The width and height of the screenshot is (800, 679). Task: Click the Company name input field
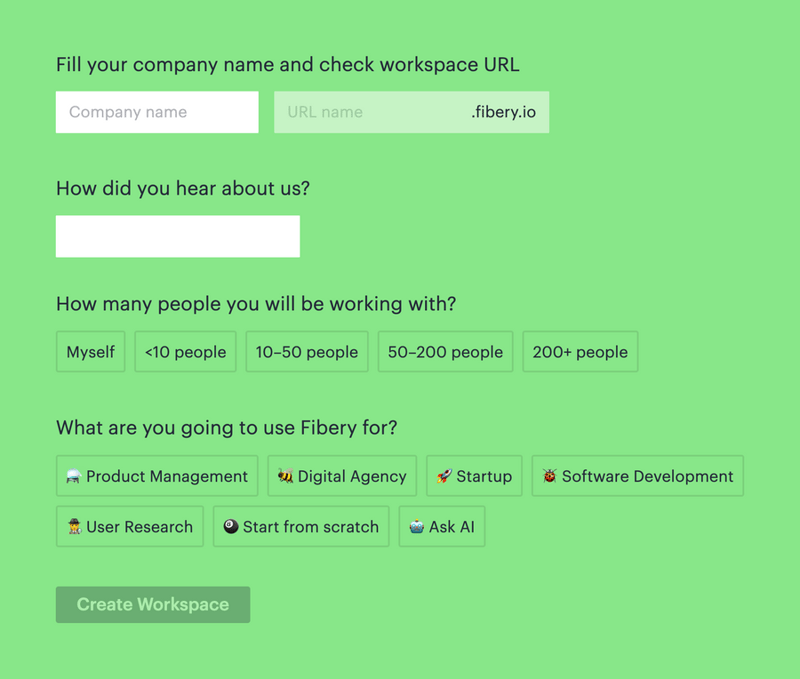(156, 112)
